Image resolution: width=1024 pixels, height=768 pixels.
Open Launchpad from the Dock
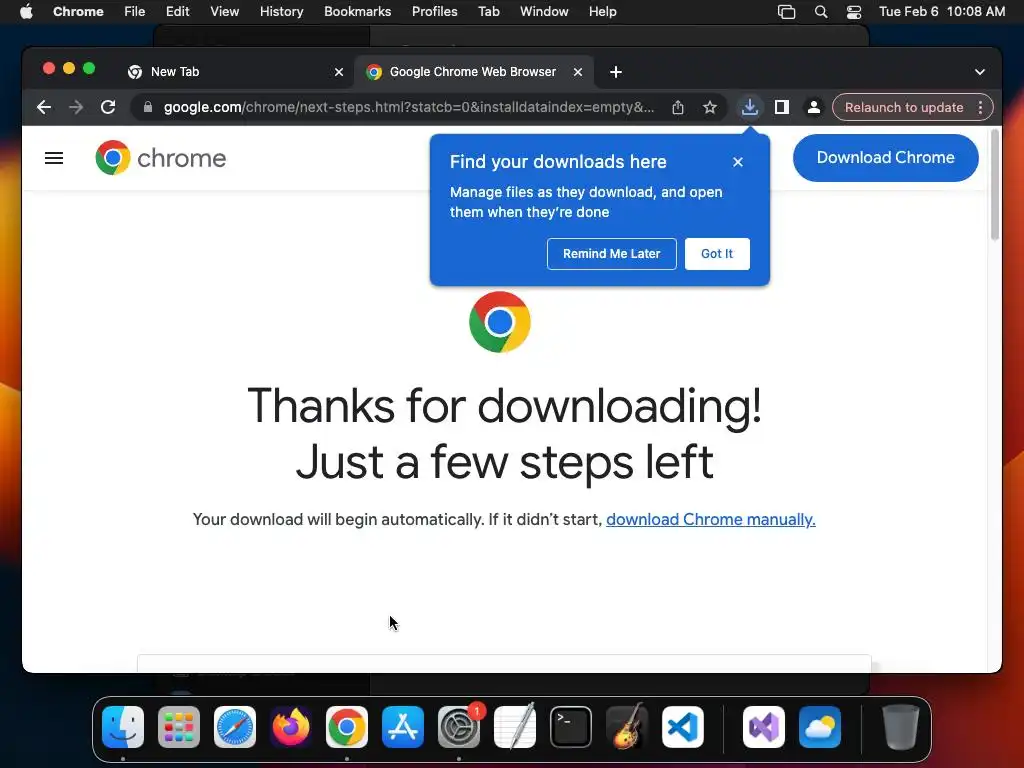click(179, 727)
